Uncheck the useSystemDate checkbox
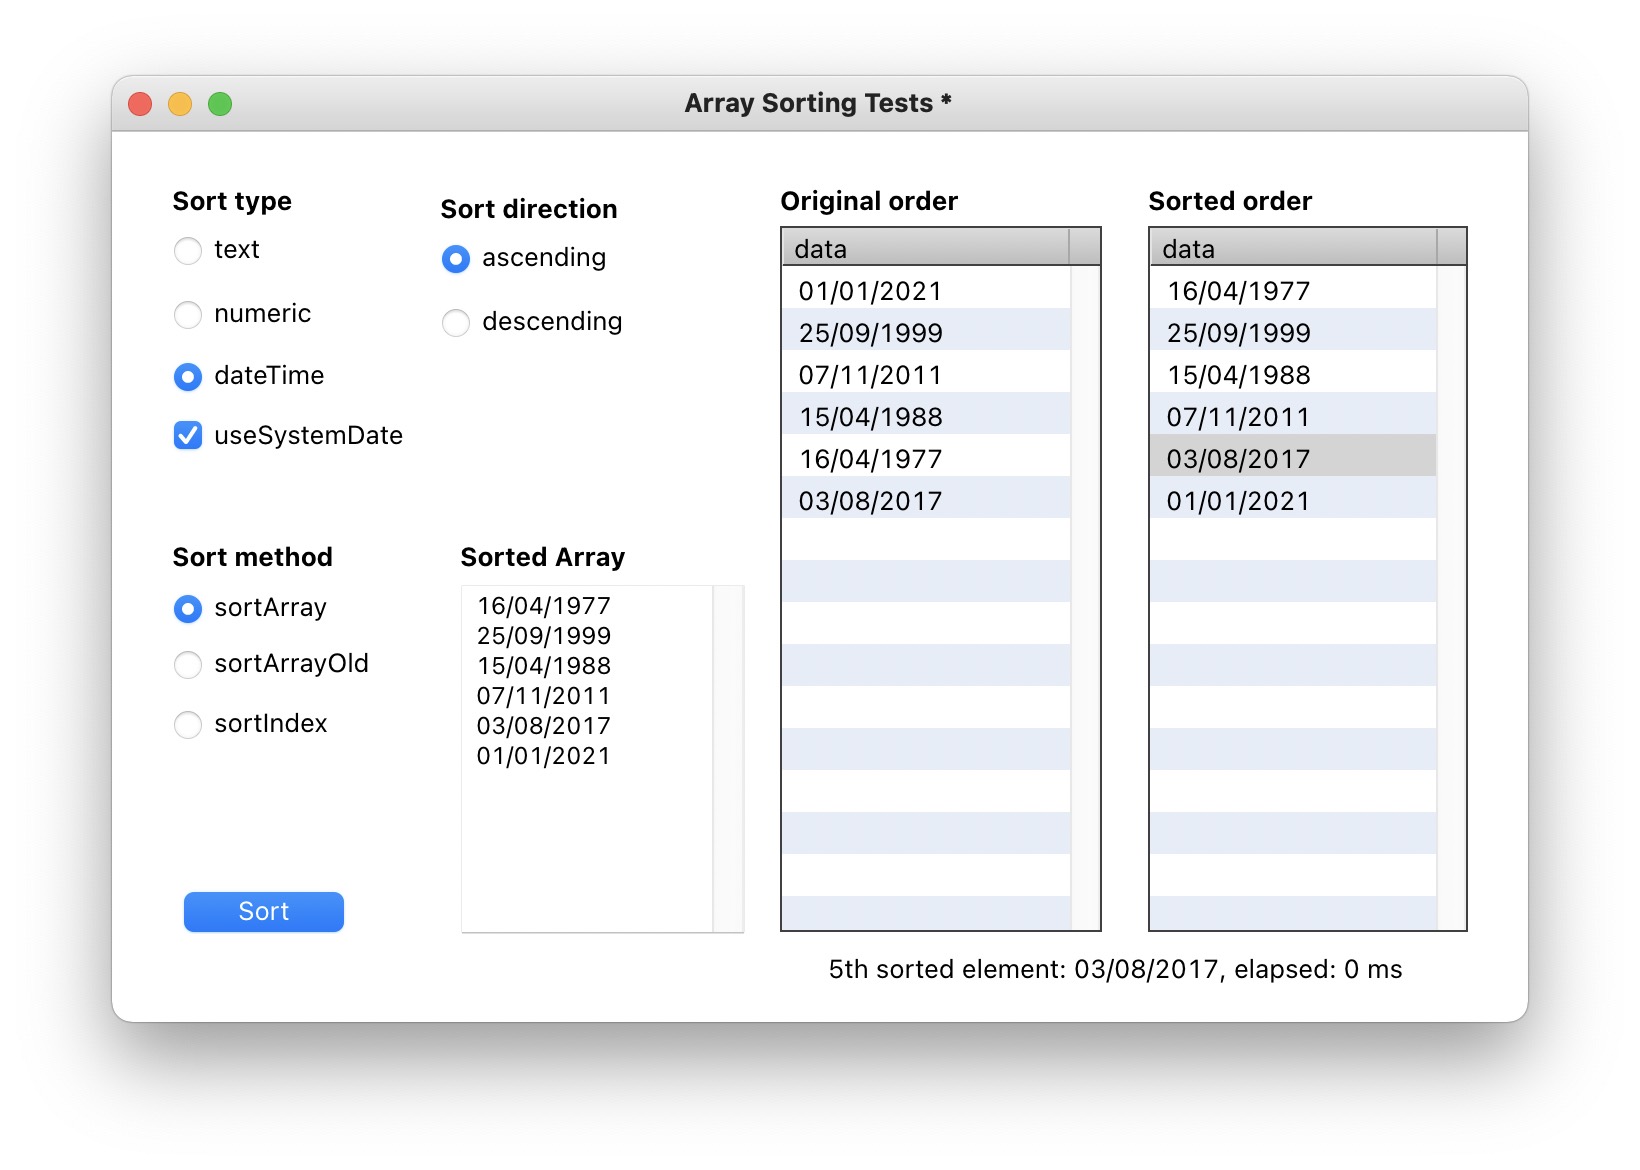Image resolution: width=1640 pixels, height=1170 pixels. pos(188,436)
